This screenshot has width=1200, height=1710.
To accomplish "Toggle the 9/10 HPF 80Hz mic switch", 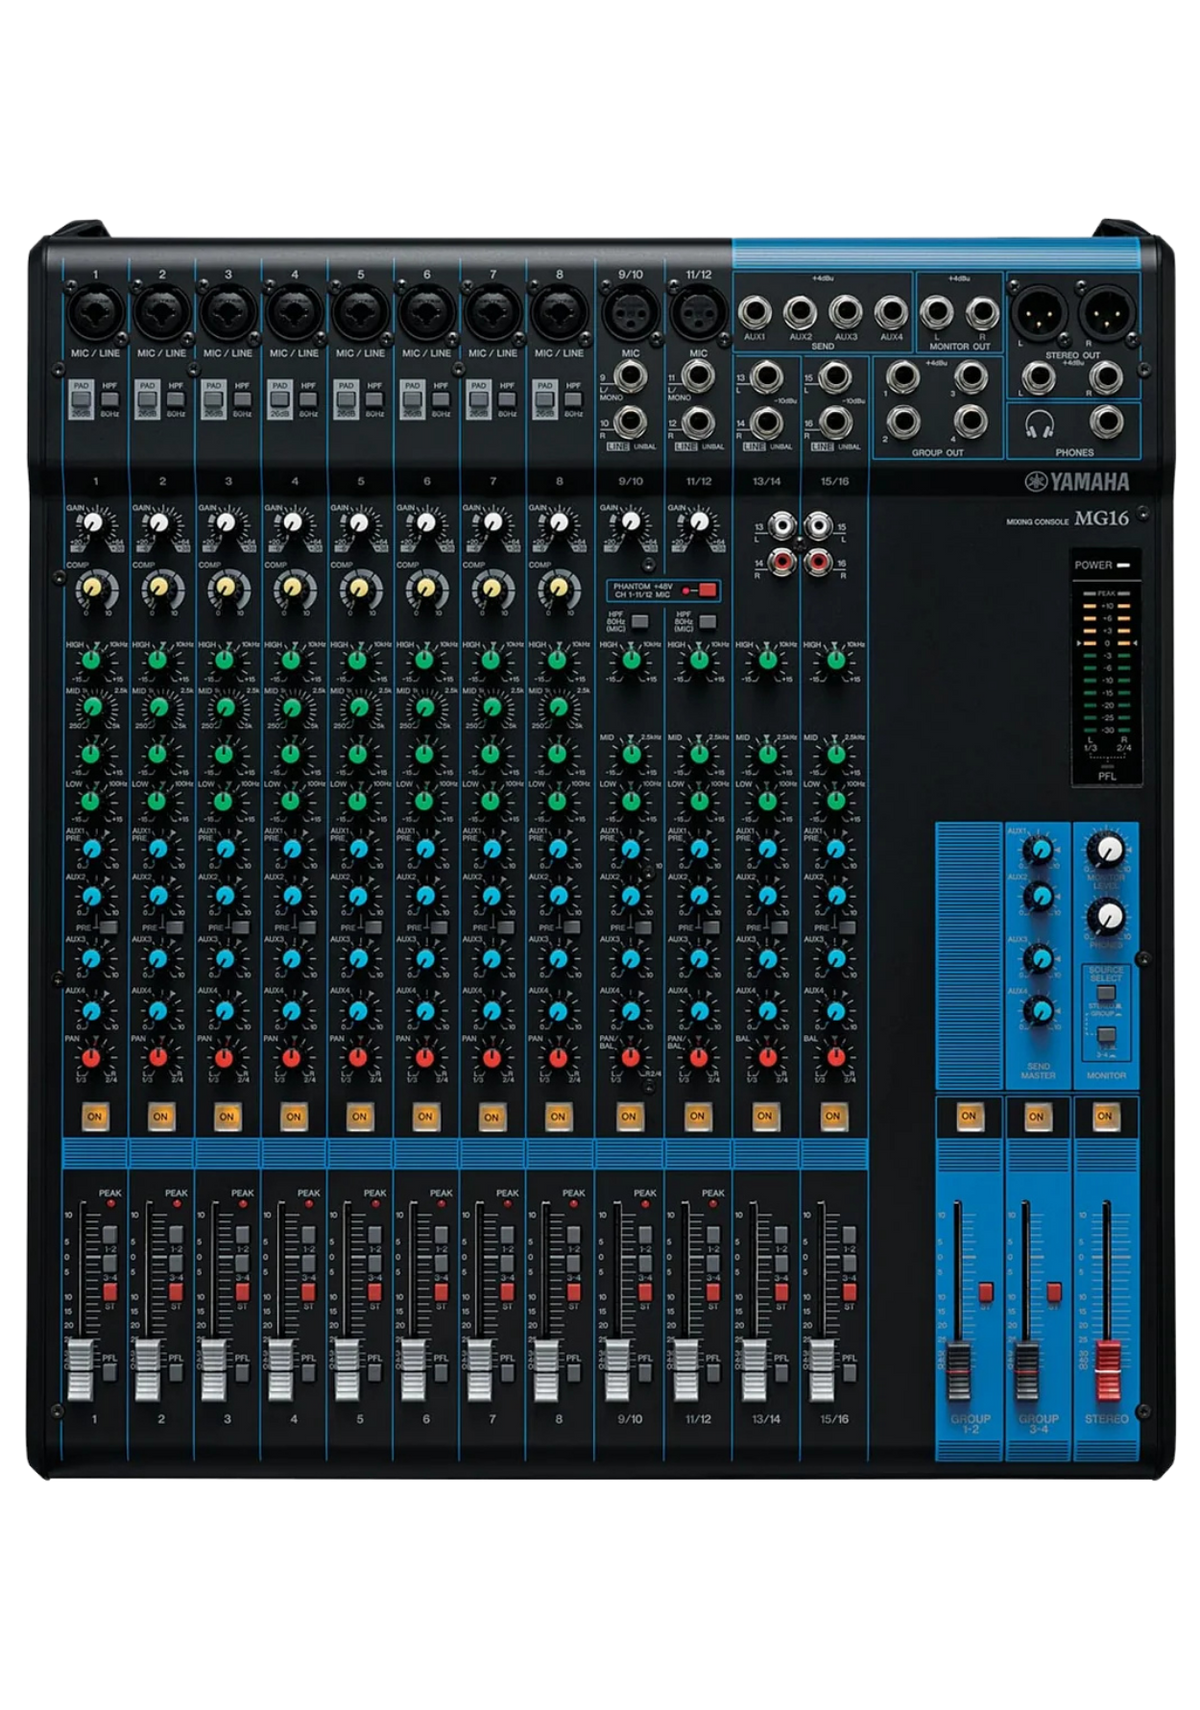I will point(640,621).
